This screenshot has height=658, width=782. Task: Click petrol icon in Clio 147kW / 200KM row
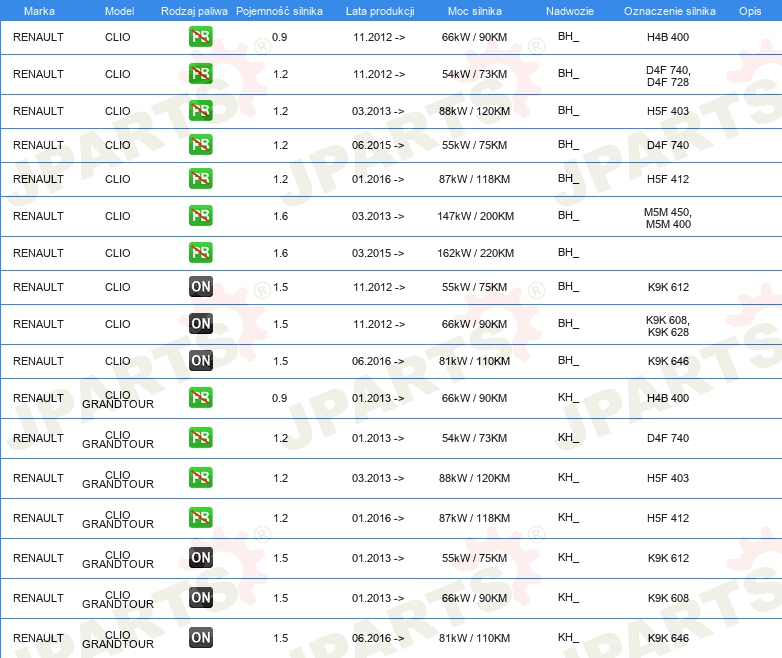pos(200,215)
